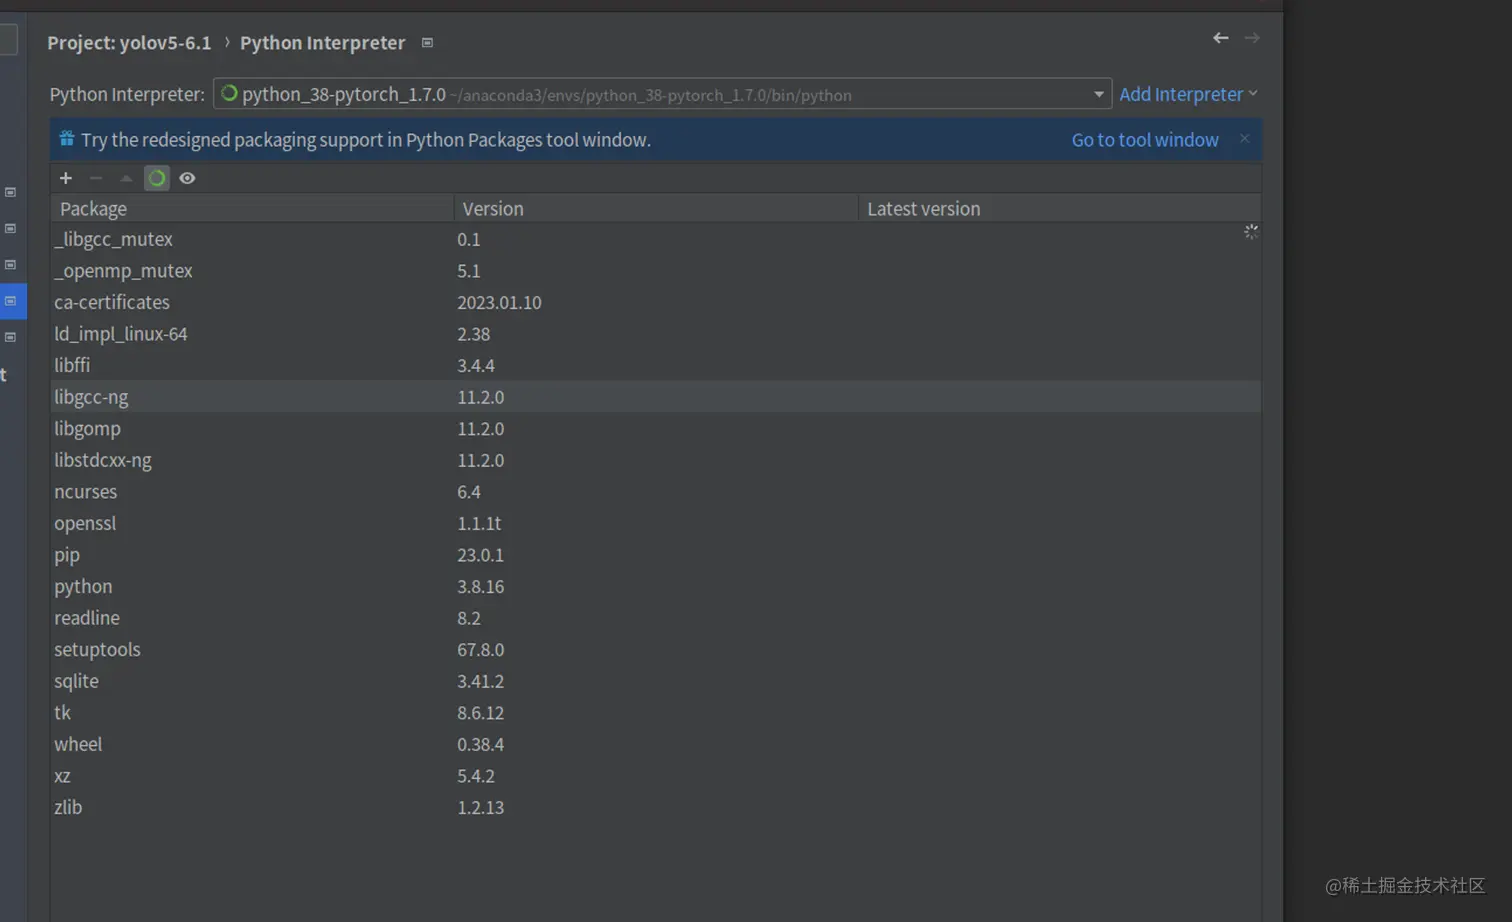Image resolution: width=1512 pixels, height=922 pixels.
Task: Open the Python Interpreter selection dropdown
Action: 662,94
